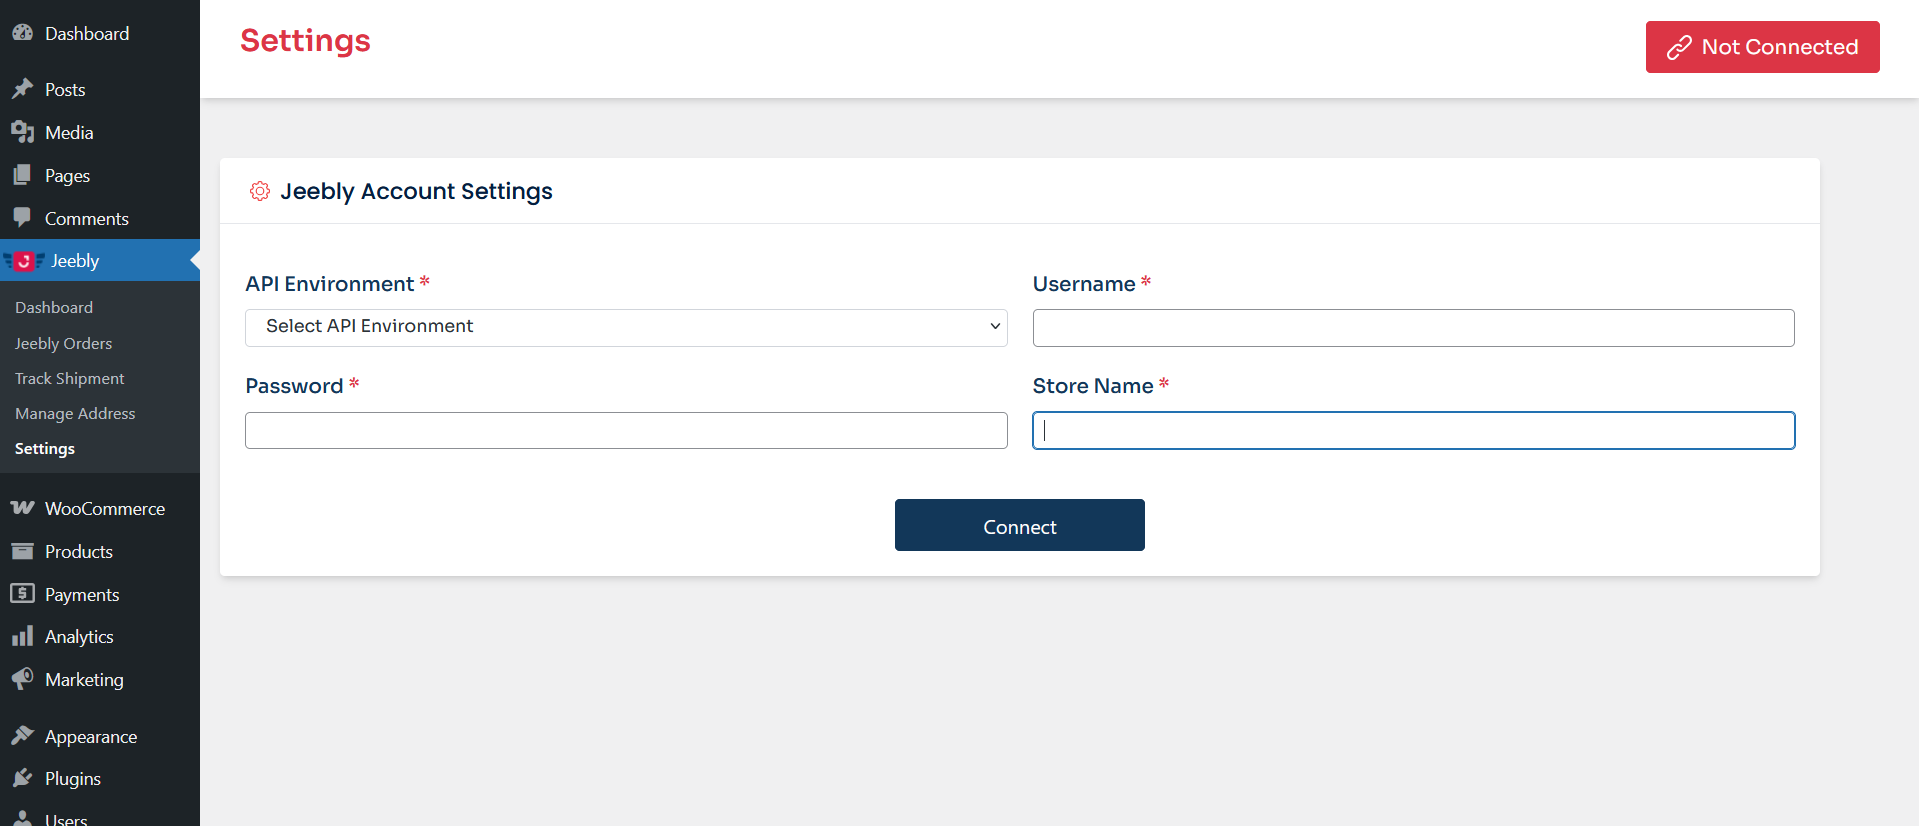Open the Plugins menu
Viewport: 1919px width, 826px height.
pos(100,778)
